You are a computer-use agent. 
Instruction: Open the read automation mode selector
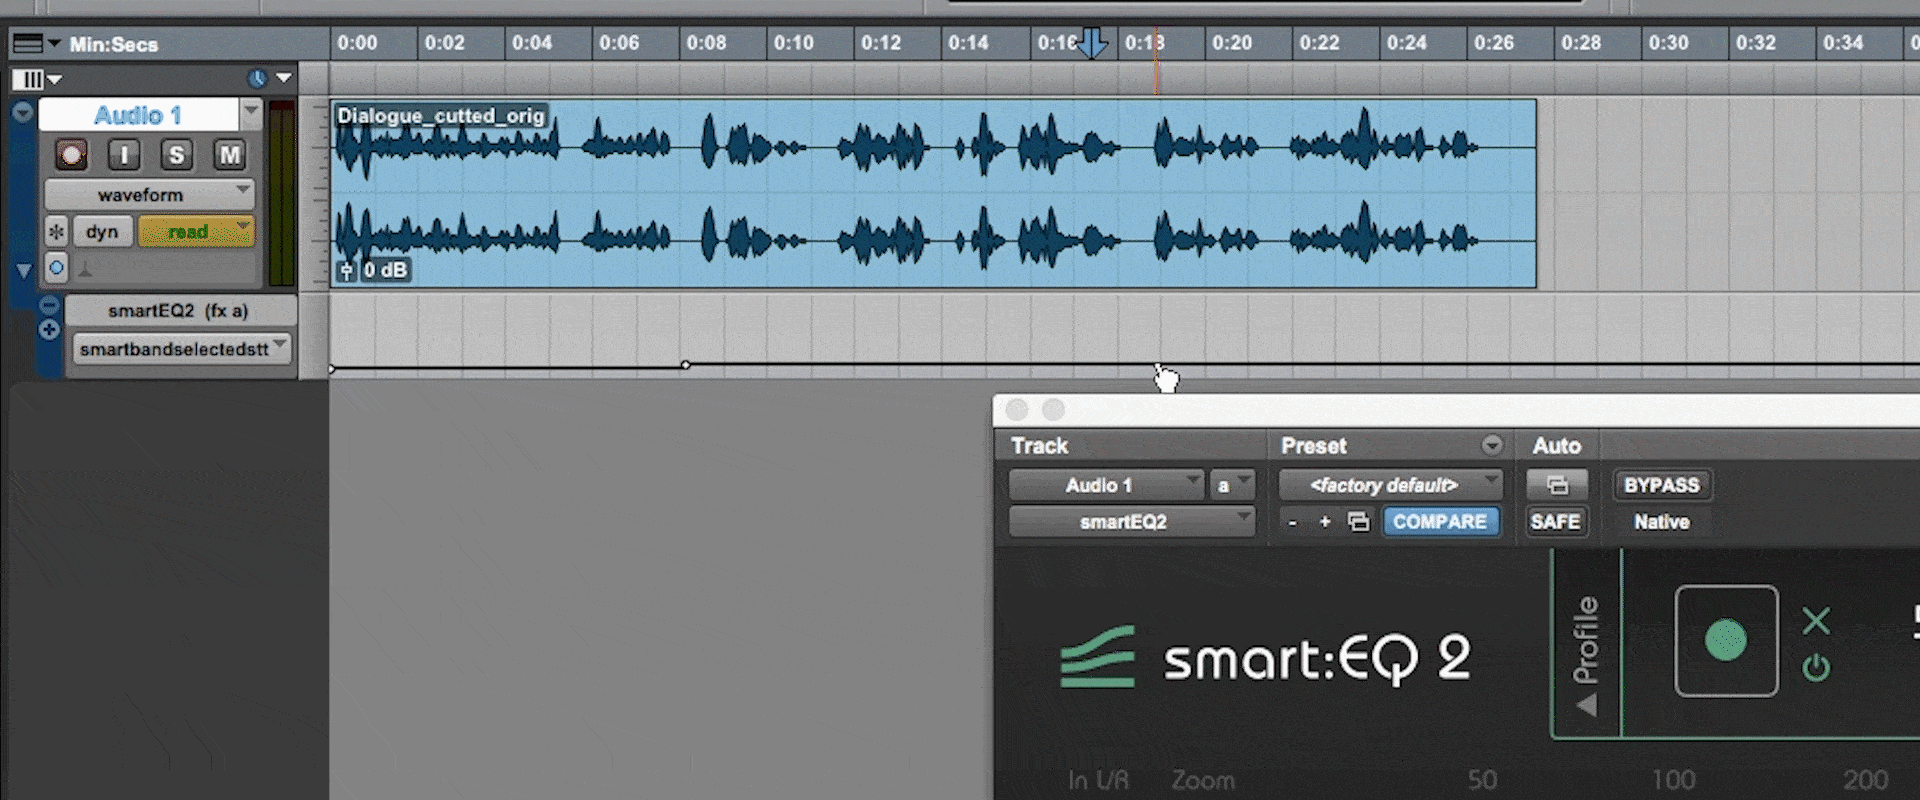point(196,231)
